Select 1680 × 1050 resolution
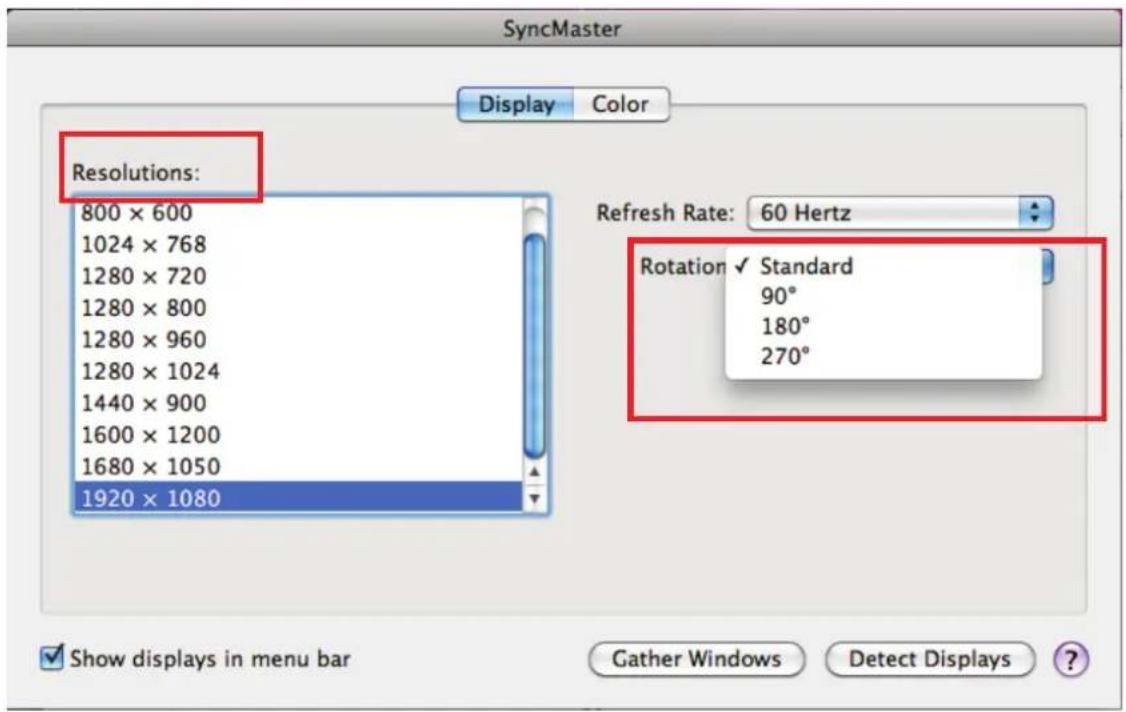This screenshot has height=712, width=1126. point(299,466)
